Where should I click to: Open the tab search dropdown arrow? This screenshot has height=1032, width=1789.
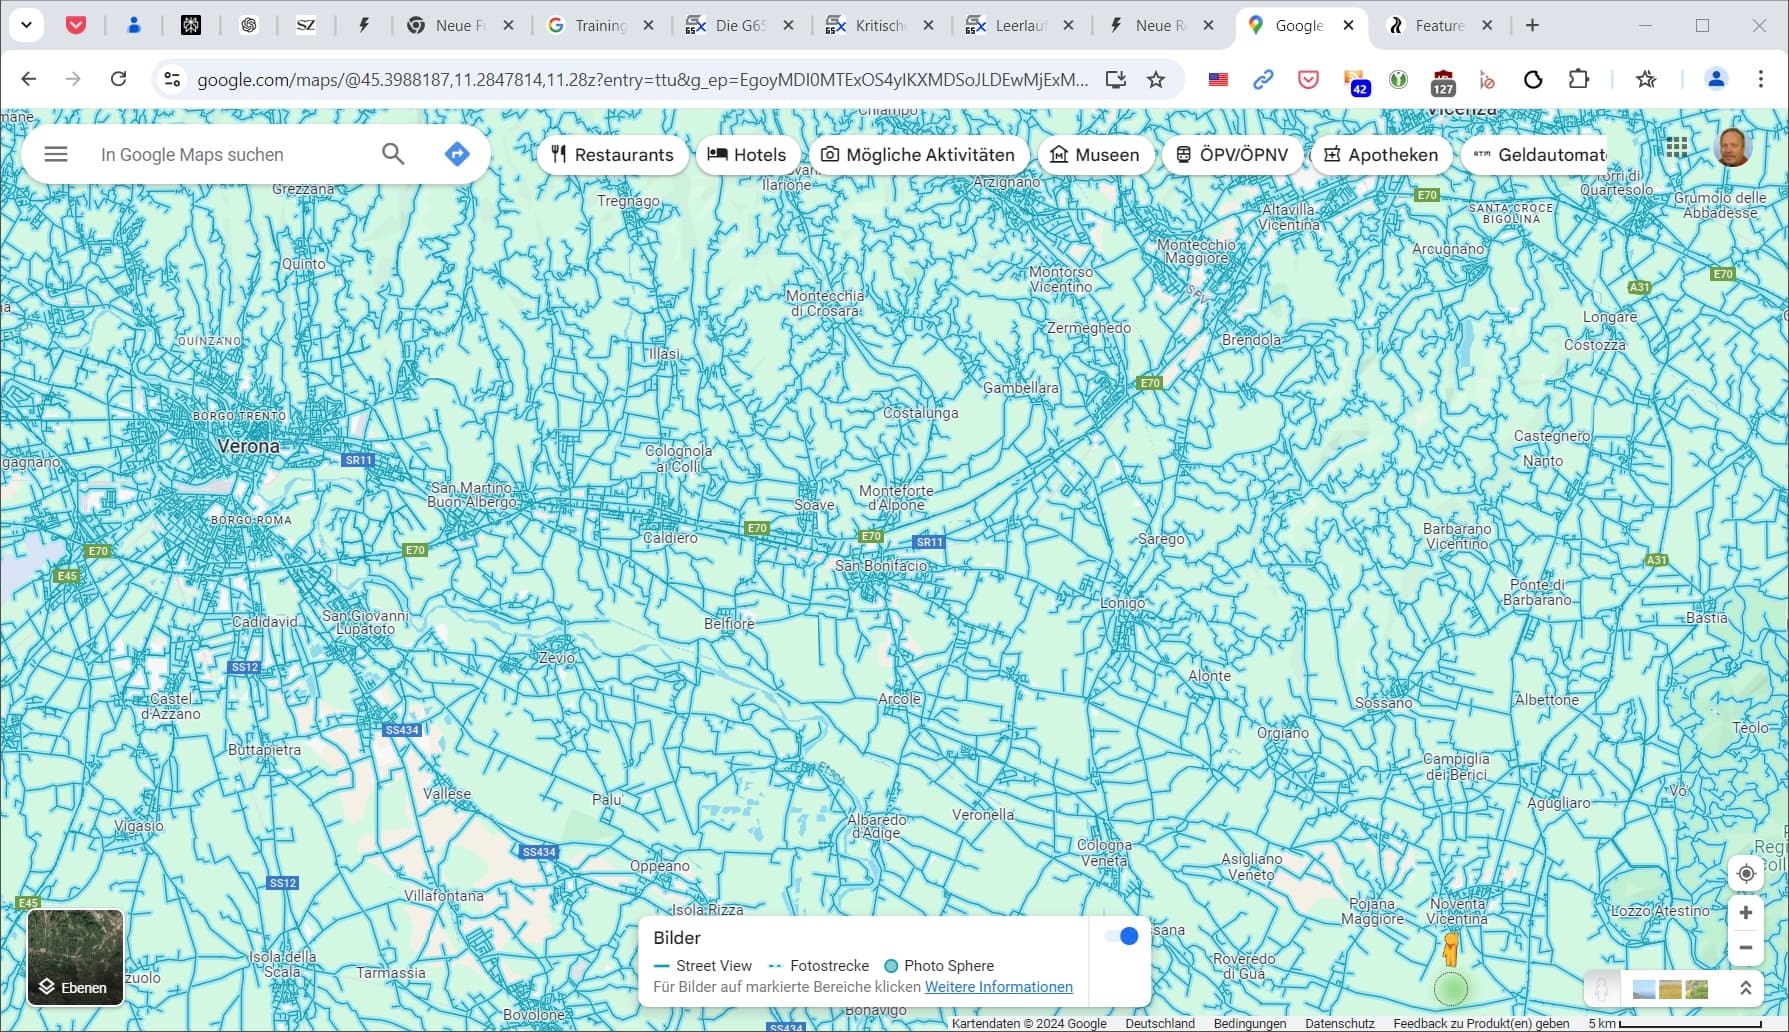coord(27,25)
